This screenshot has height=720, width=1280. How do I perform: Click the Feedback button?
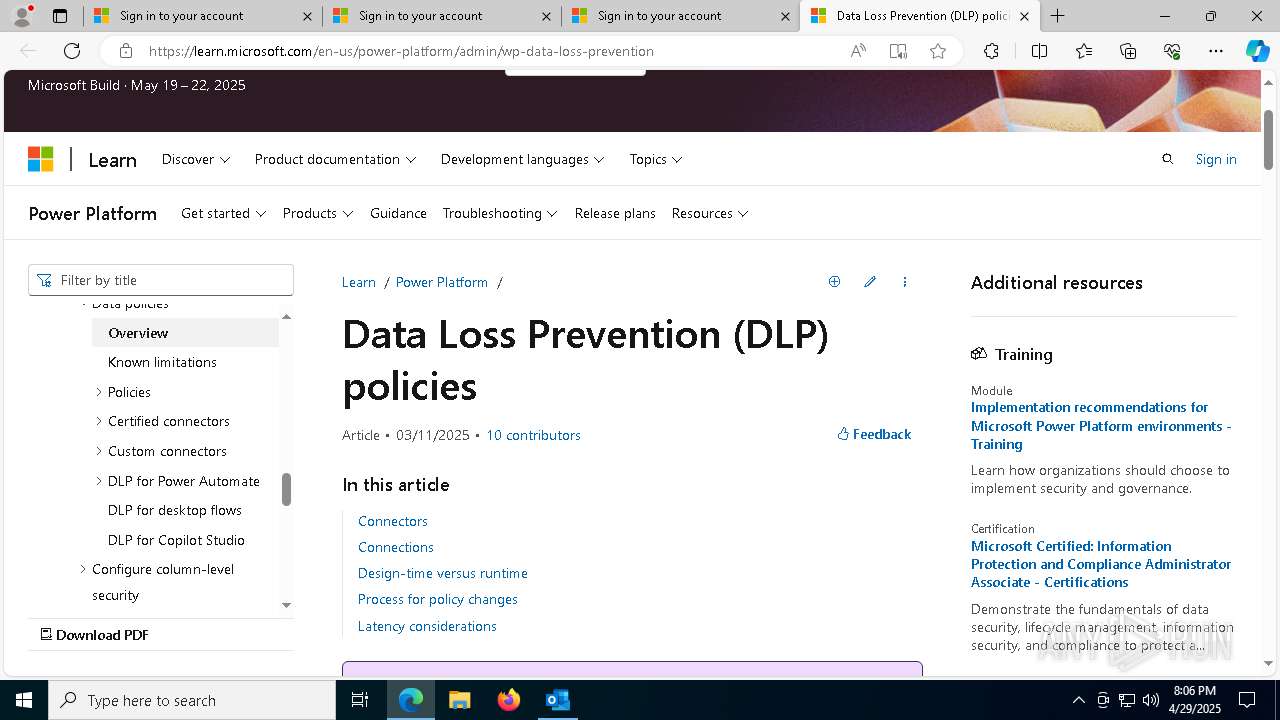click(x=874, y=434)
